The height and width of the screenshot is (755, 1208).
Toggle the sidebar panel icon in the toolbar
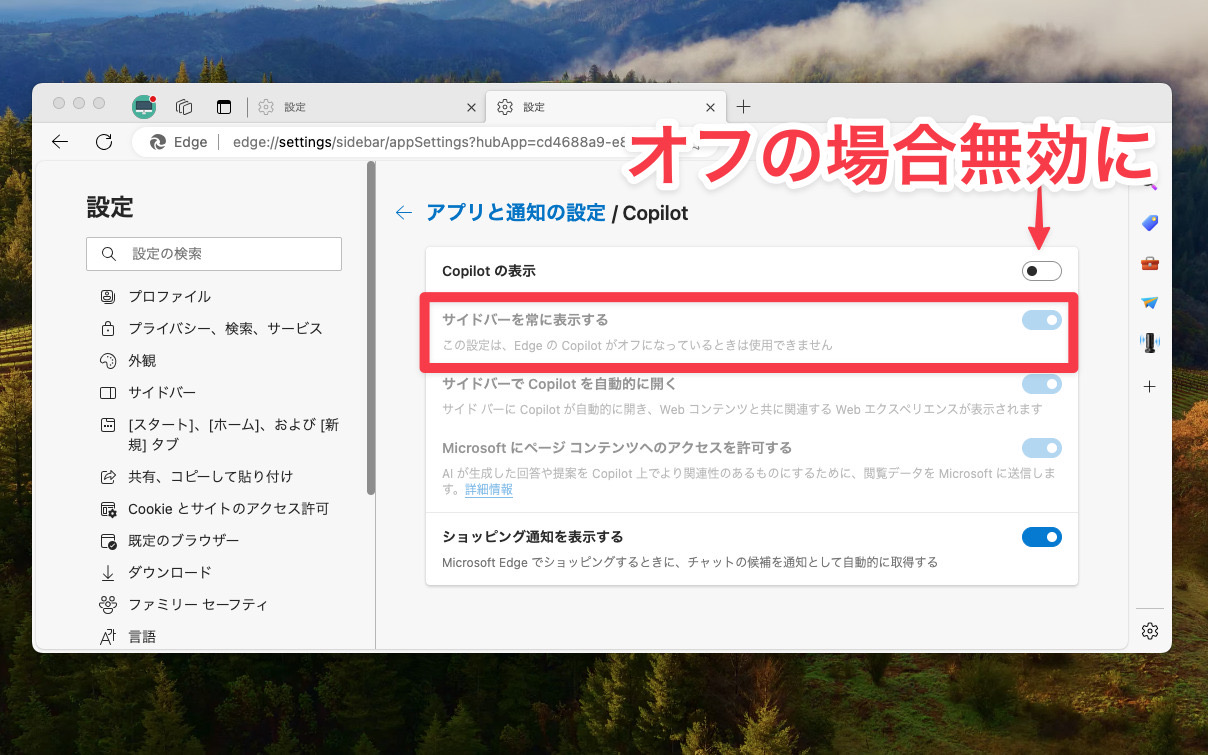(222, 105)
